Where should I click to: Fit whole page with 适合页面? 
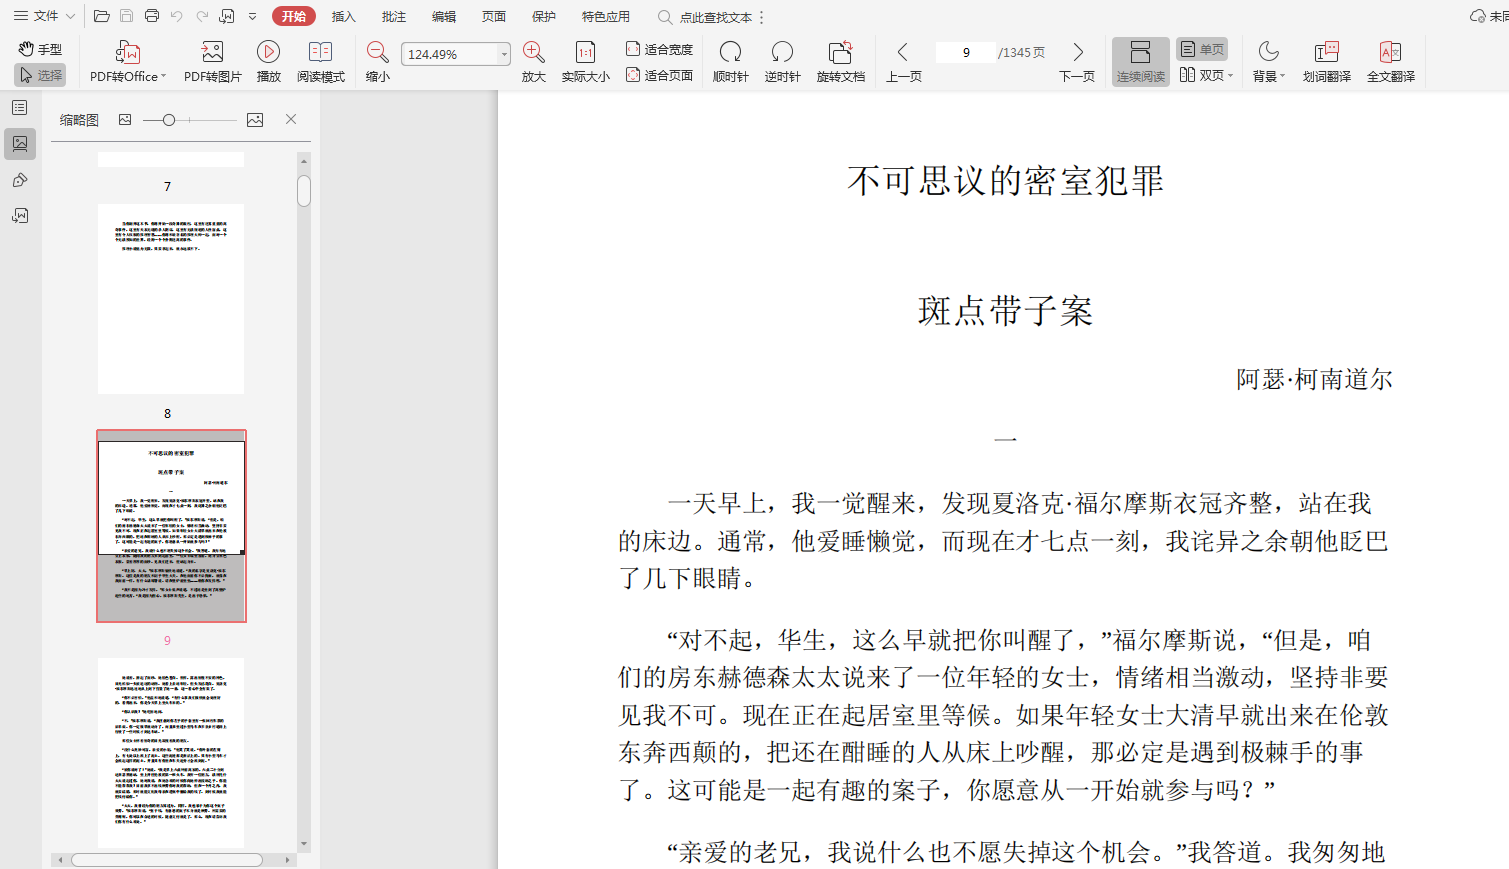[659, 75]
